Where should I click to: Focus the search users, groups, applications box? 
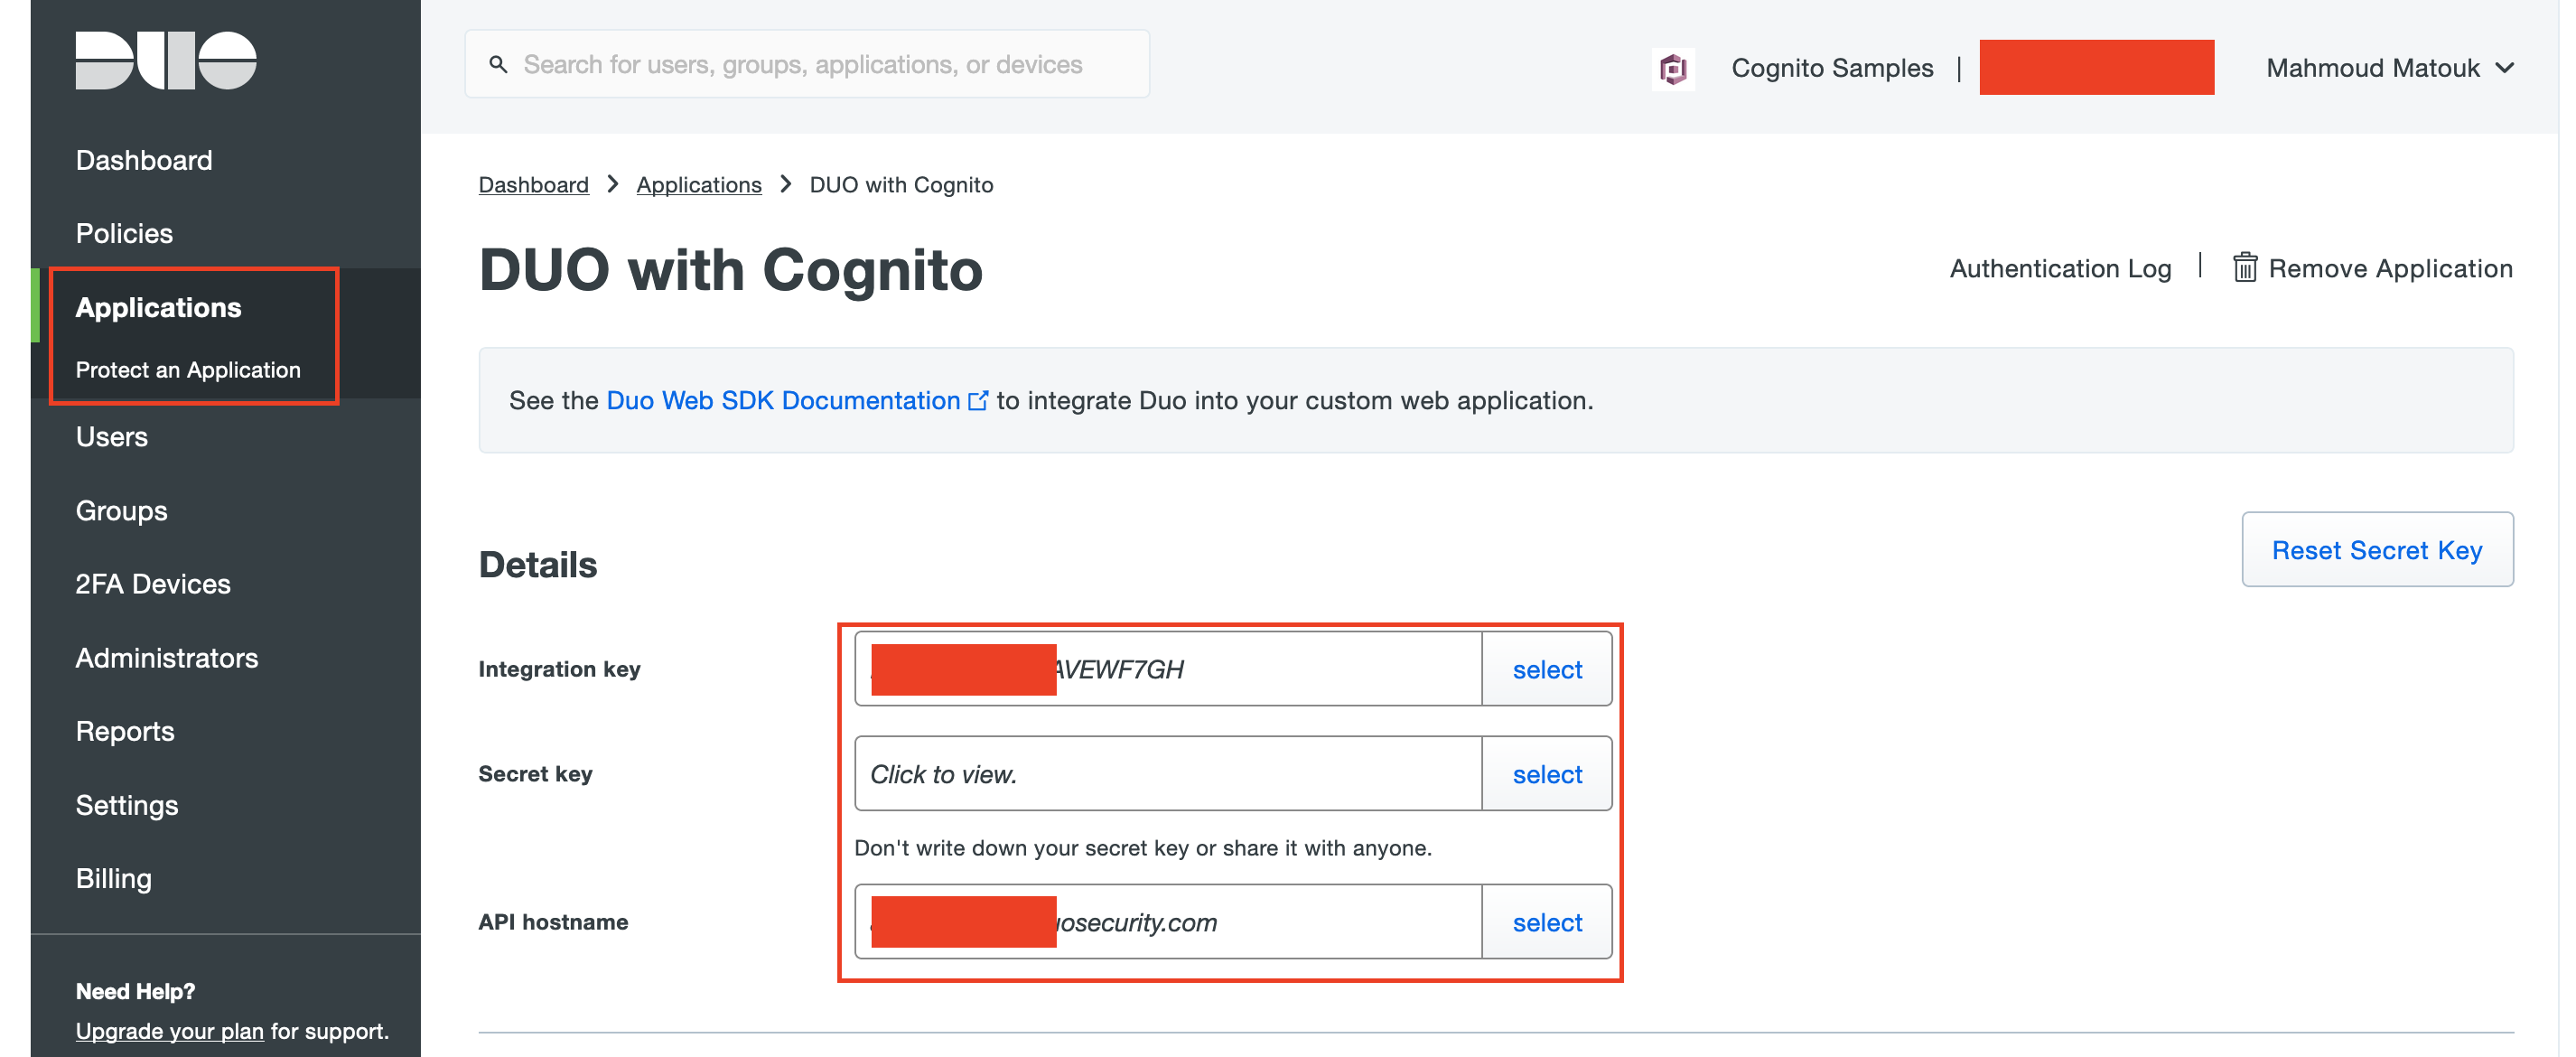pos(807,64)
